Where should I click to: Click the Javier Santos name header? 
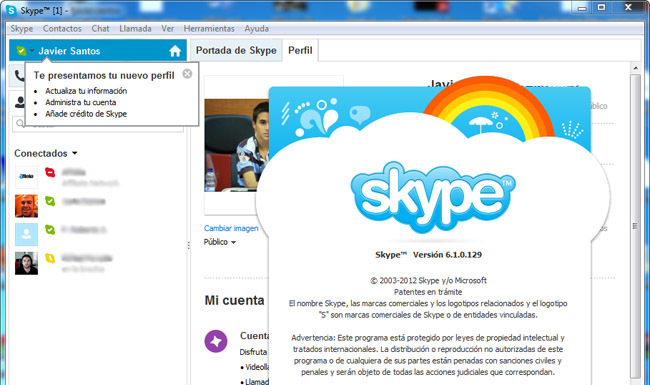click(x=69, y=51)
